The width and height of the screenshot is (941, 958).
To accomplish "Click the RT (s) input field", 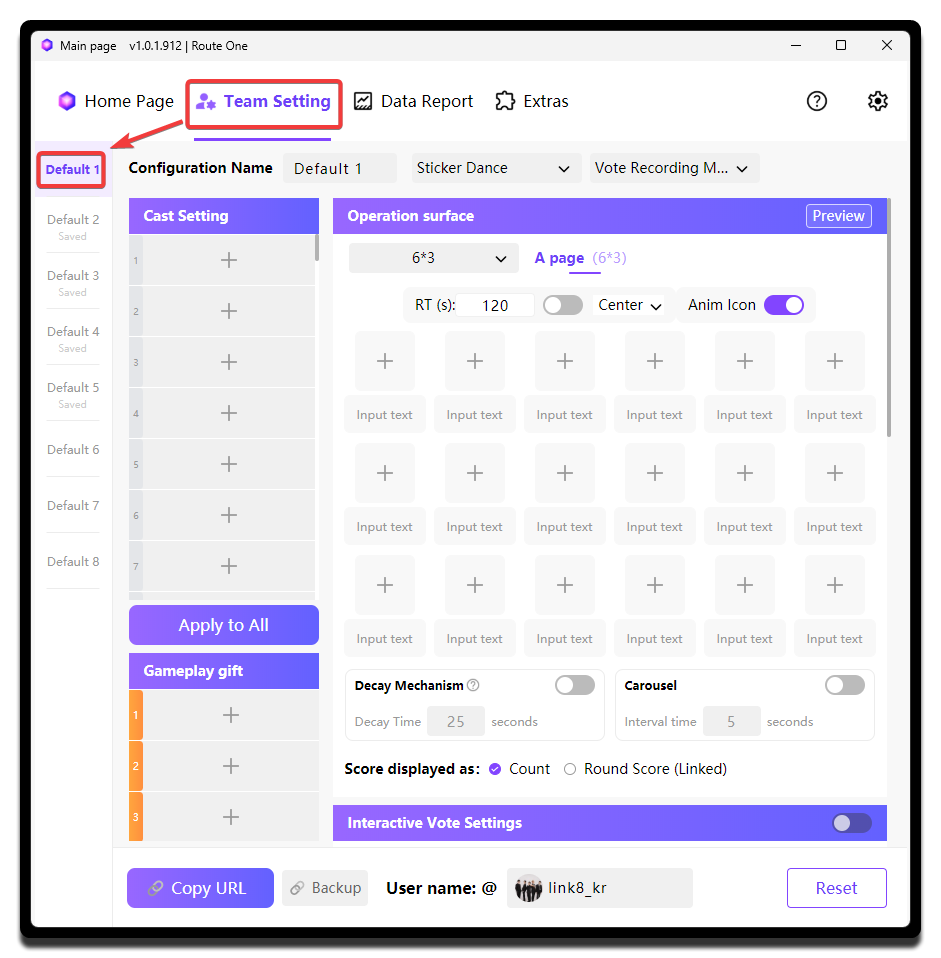I will click(496, 305).
